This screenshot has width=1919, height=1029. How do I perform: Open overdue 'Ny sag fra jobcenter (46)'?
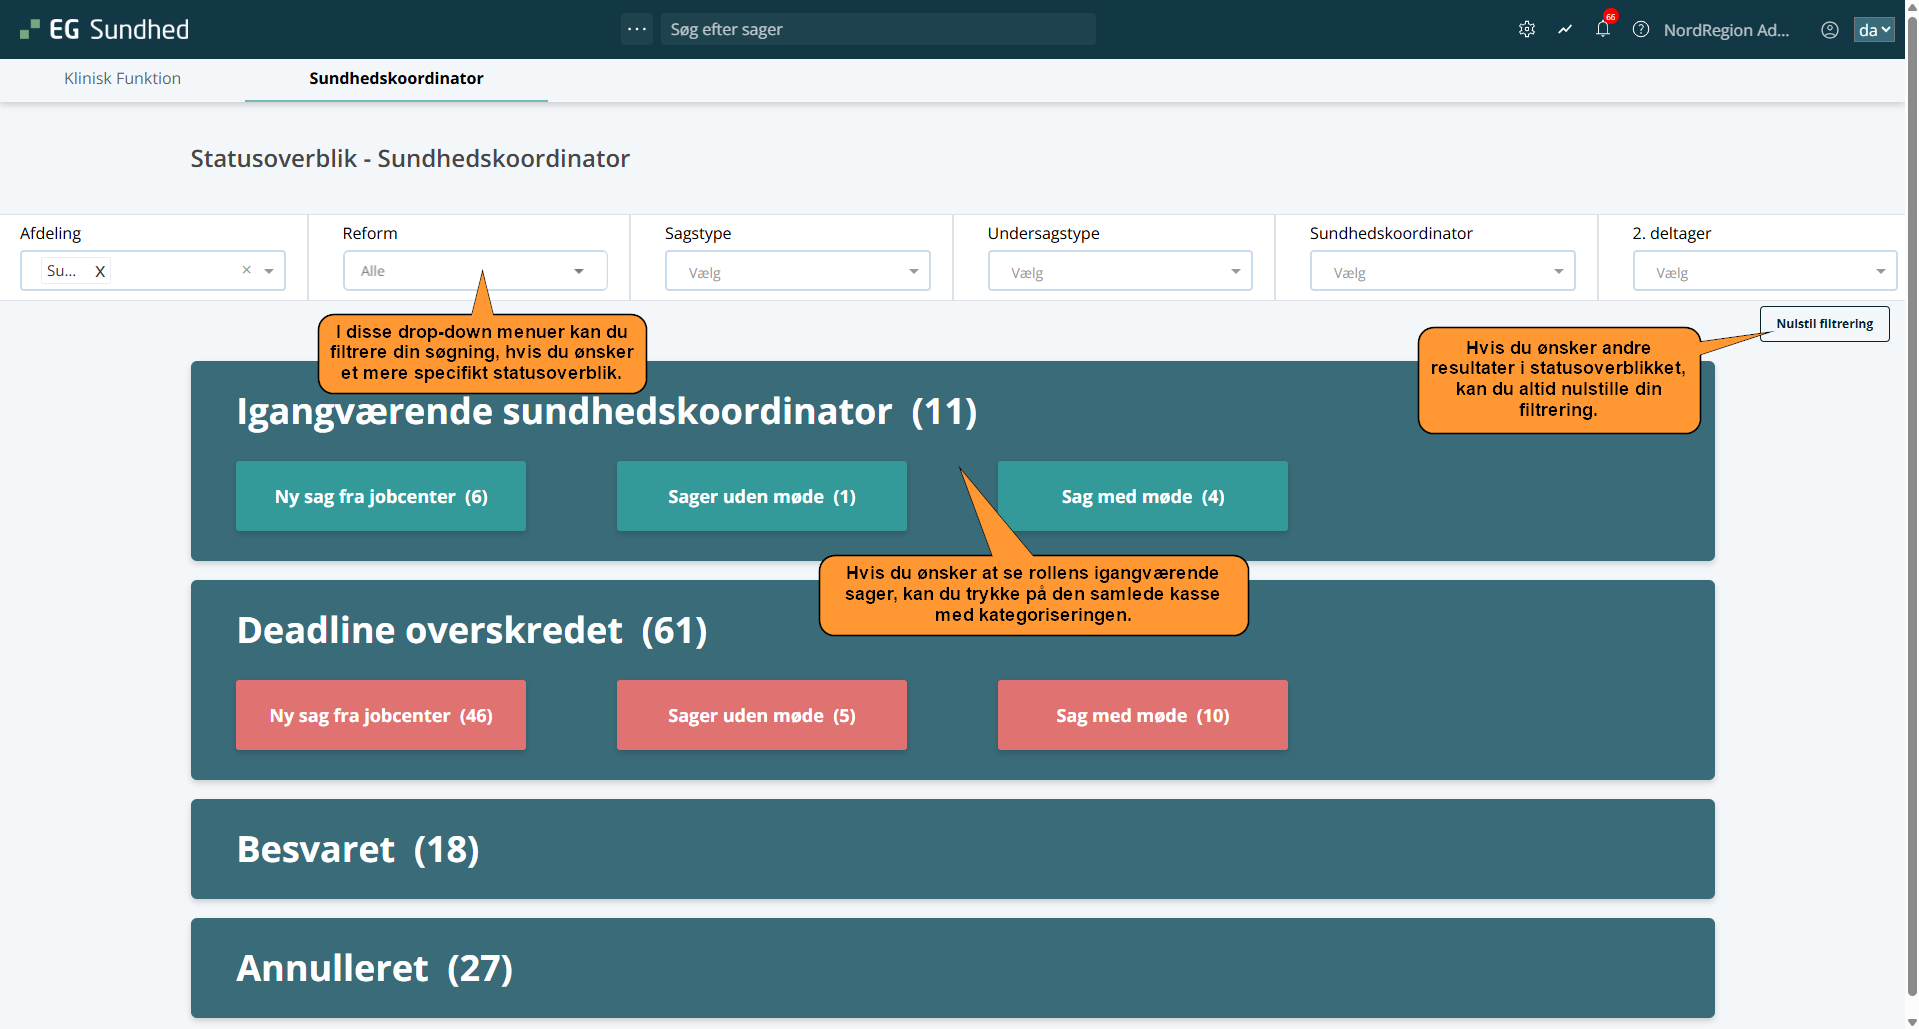point(381,716)
